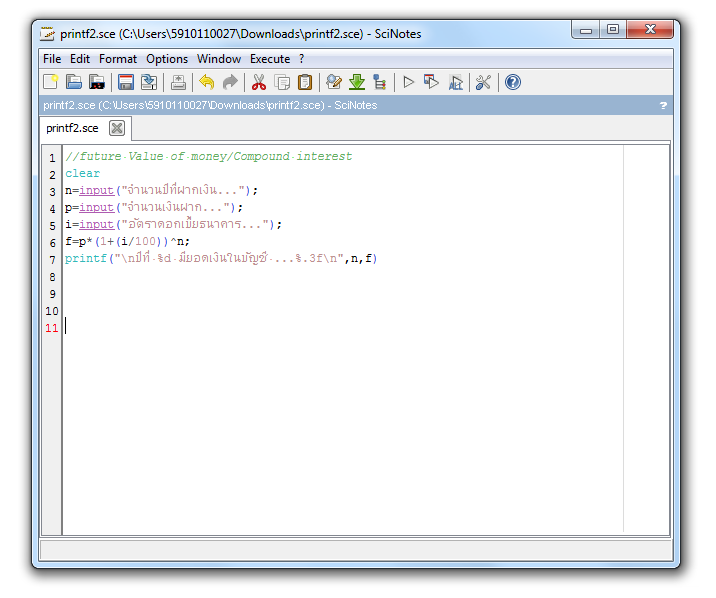Execute the script with the play icon
Image resolution: width=716 pixels, height=598 pixels.
click(409, 82)
